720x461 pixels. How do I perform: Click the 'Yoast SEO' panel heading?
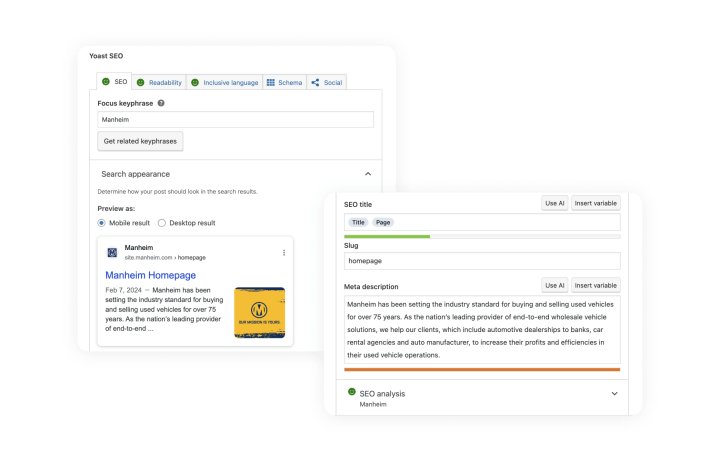[x=106, y=56]
